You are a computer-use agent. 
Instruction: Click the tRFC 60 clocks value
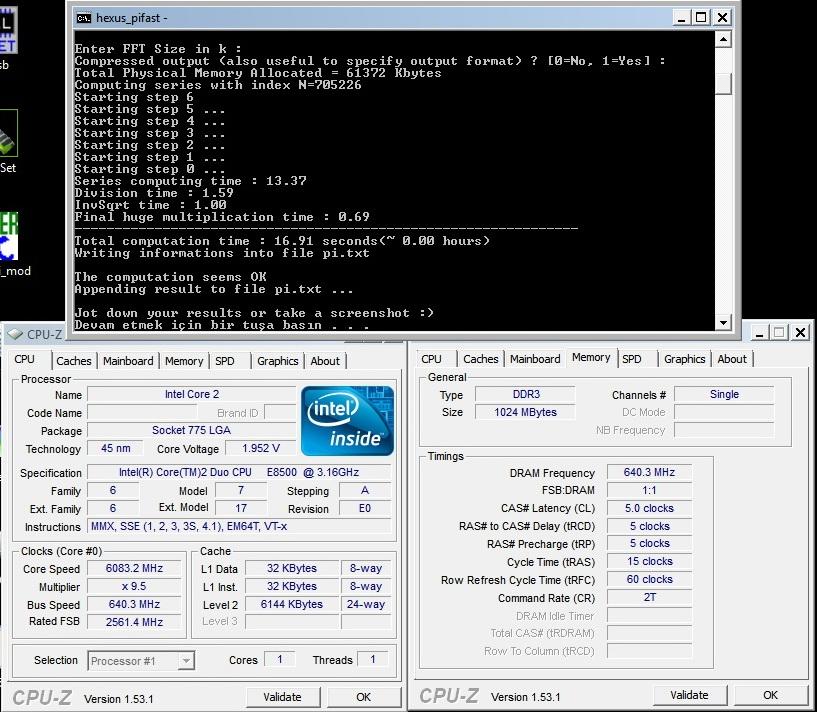point(649,580)
